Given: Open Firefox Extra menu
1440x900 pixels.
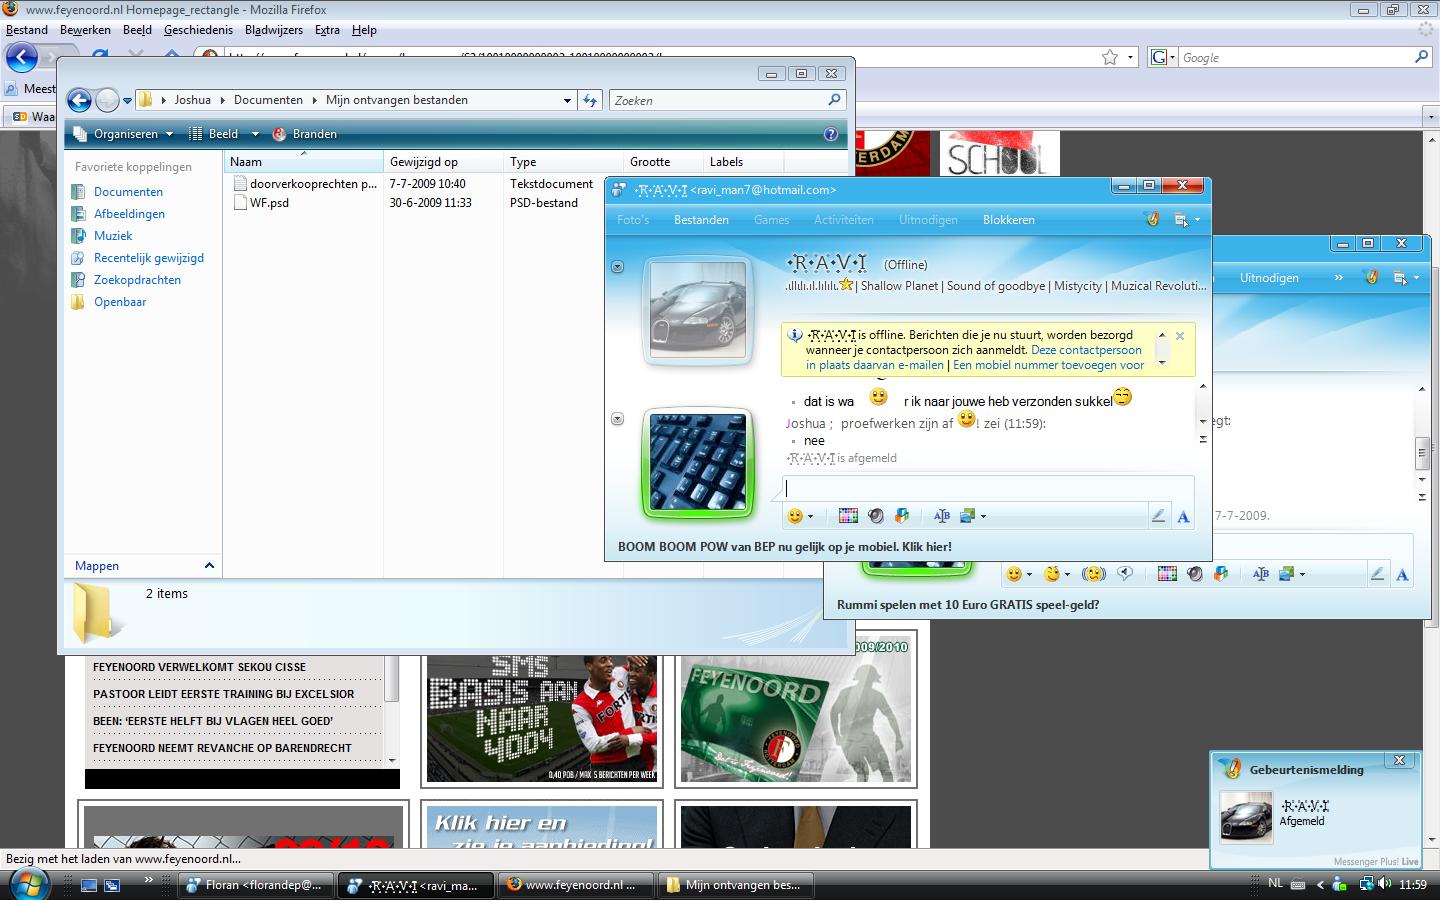Looking at the screenshot, I should (327, 30).
